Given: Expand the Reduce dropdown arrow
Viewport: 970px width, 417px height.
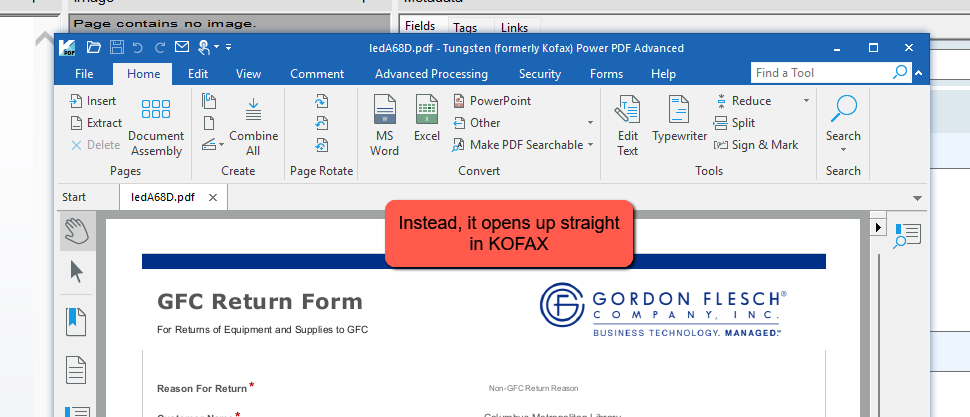Looking at the screenshot, I should tap(806, 101).
